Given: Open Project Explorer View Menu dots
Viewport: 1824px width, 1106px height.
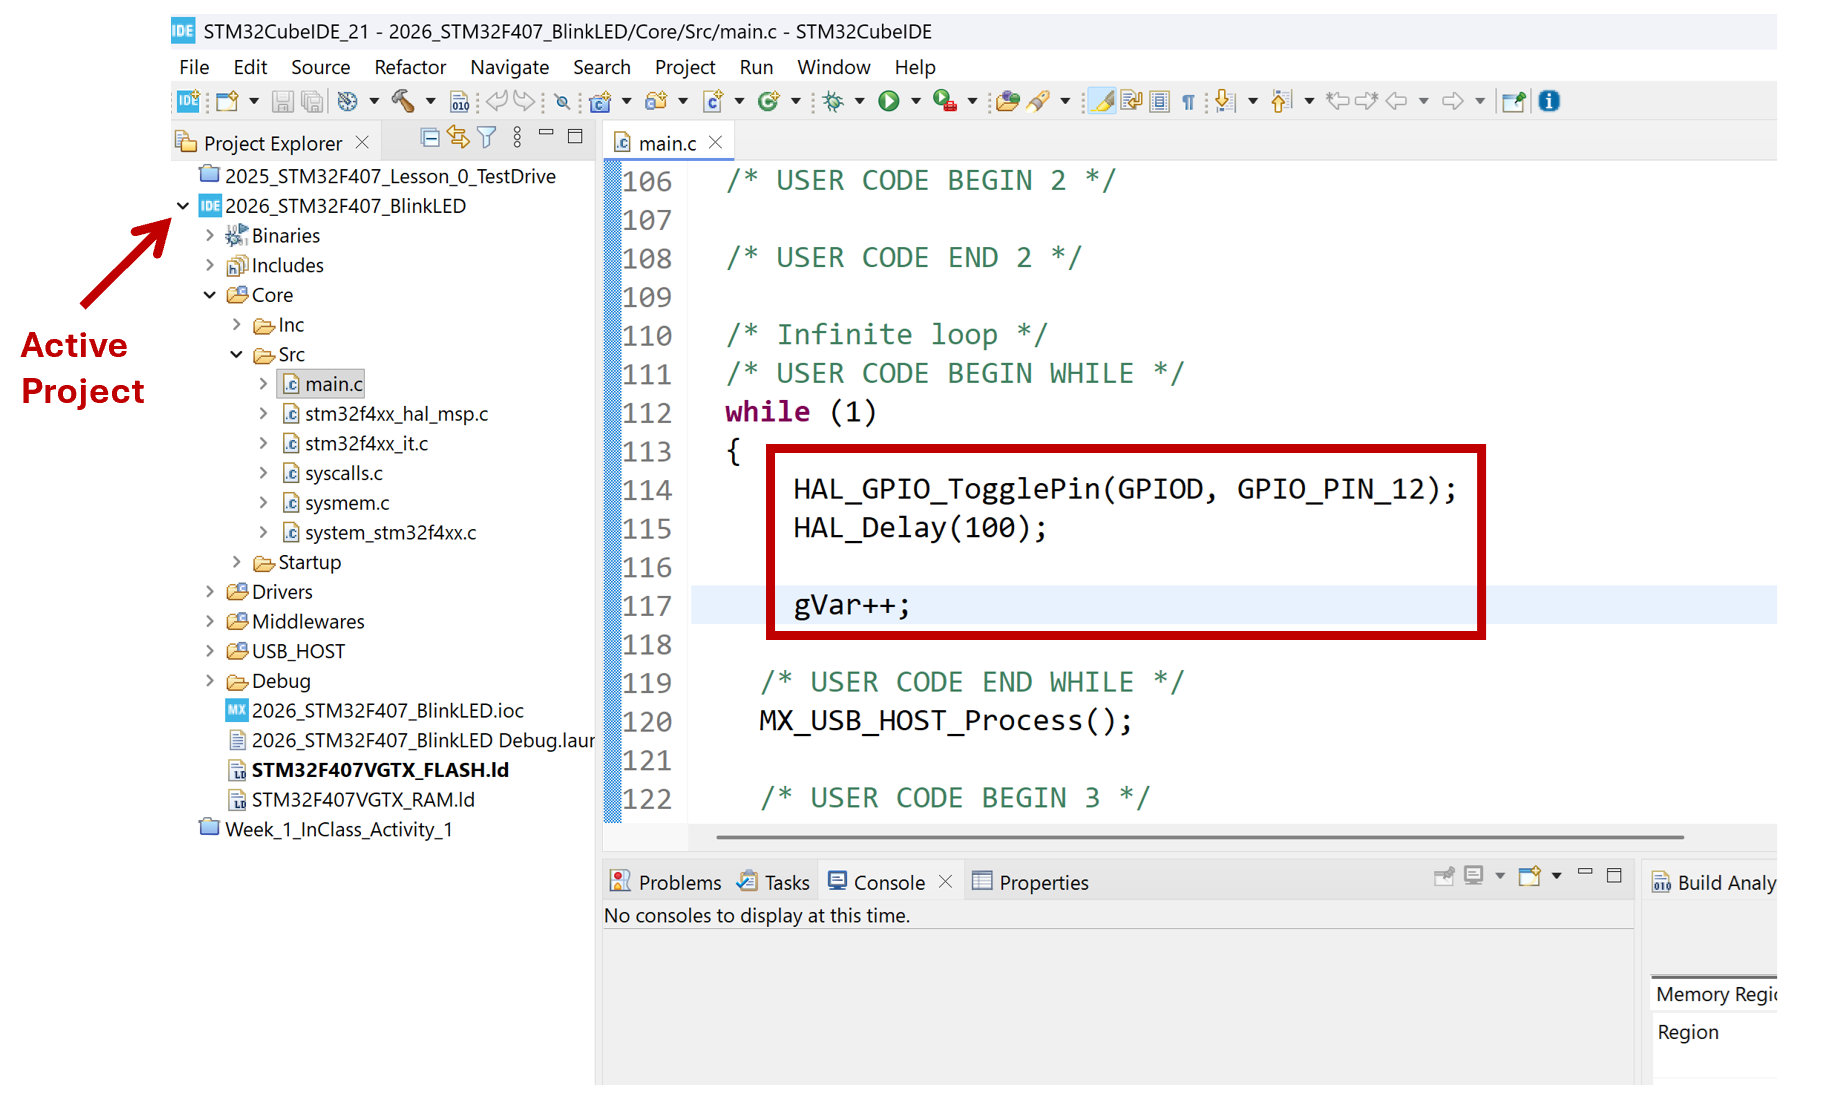Looking at the screenshot, I should click(x=517, y=138).
